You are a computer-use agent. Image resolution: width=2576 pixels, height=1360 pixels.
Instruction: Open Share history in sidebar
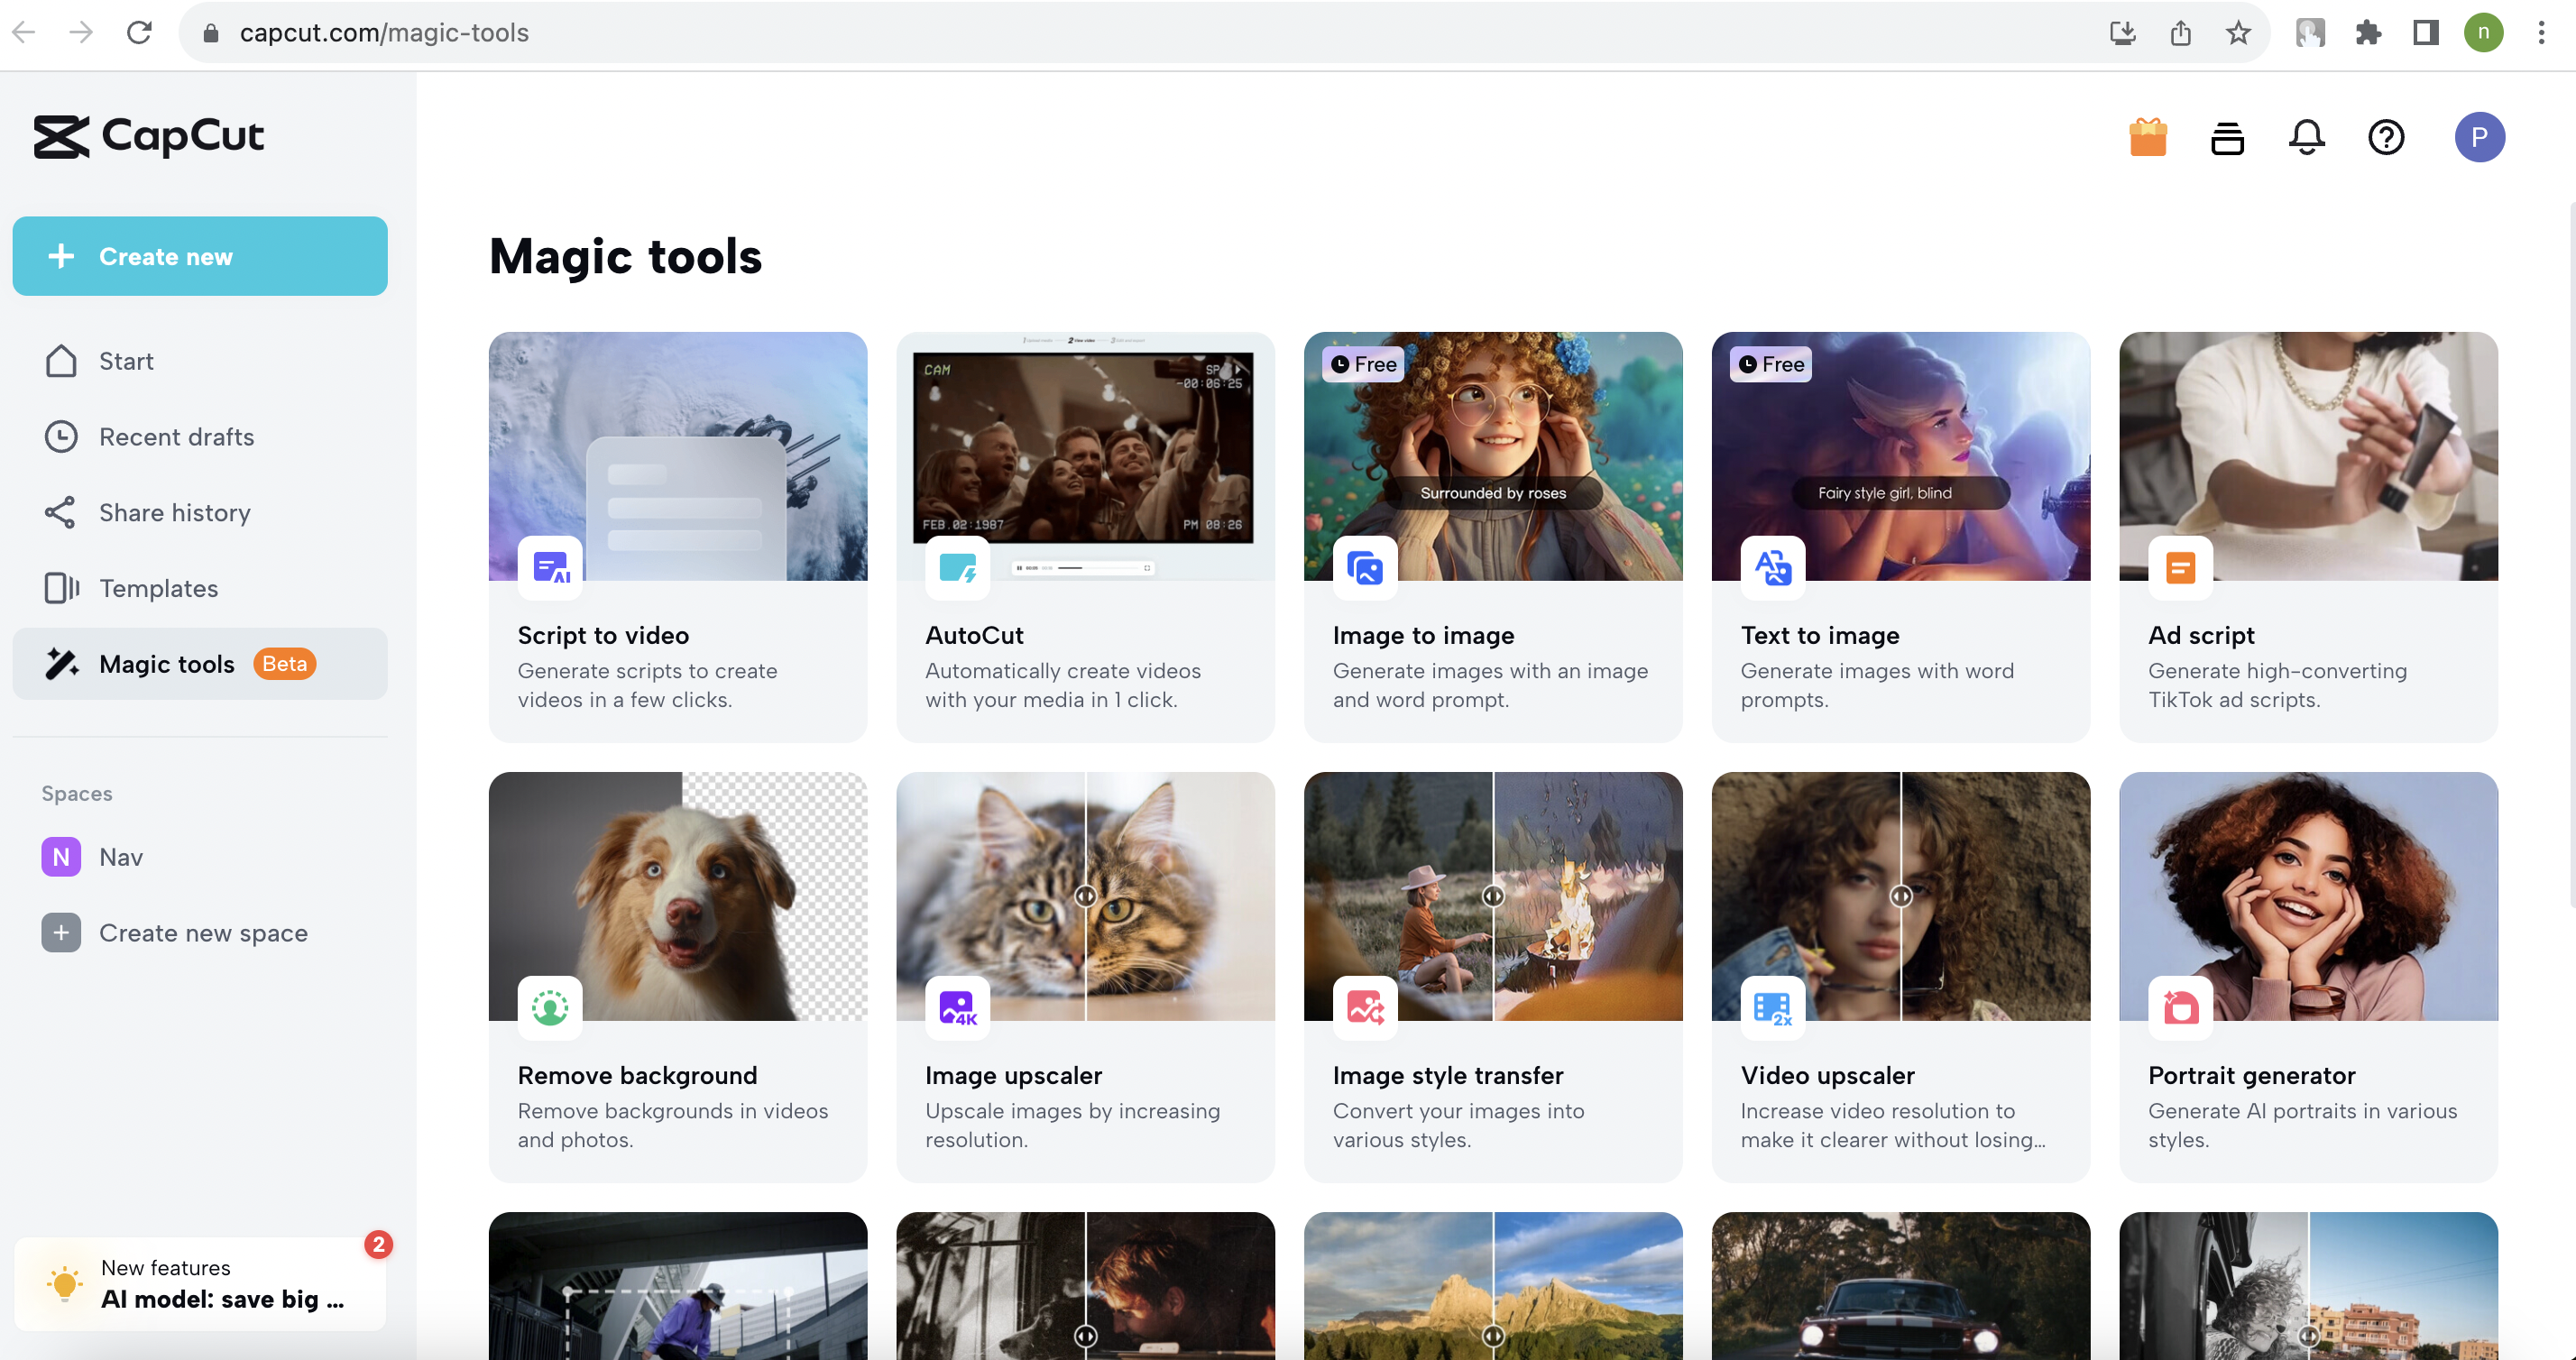click(x=174, y=513)
